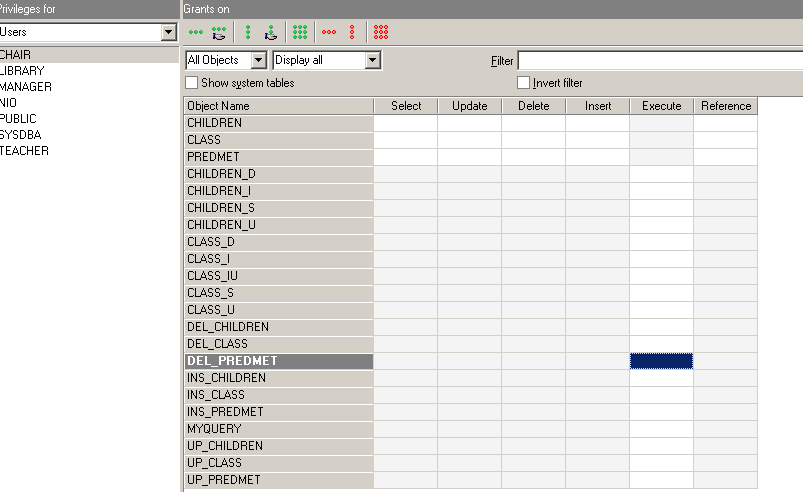Click Grant All with Grant Option icon
Image resolution: width=803 pixels, height=492 pixels.
point(219,33)
